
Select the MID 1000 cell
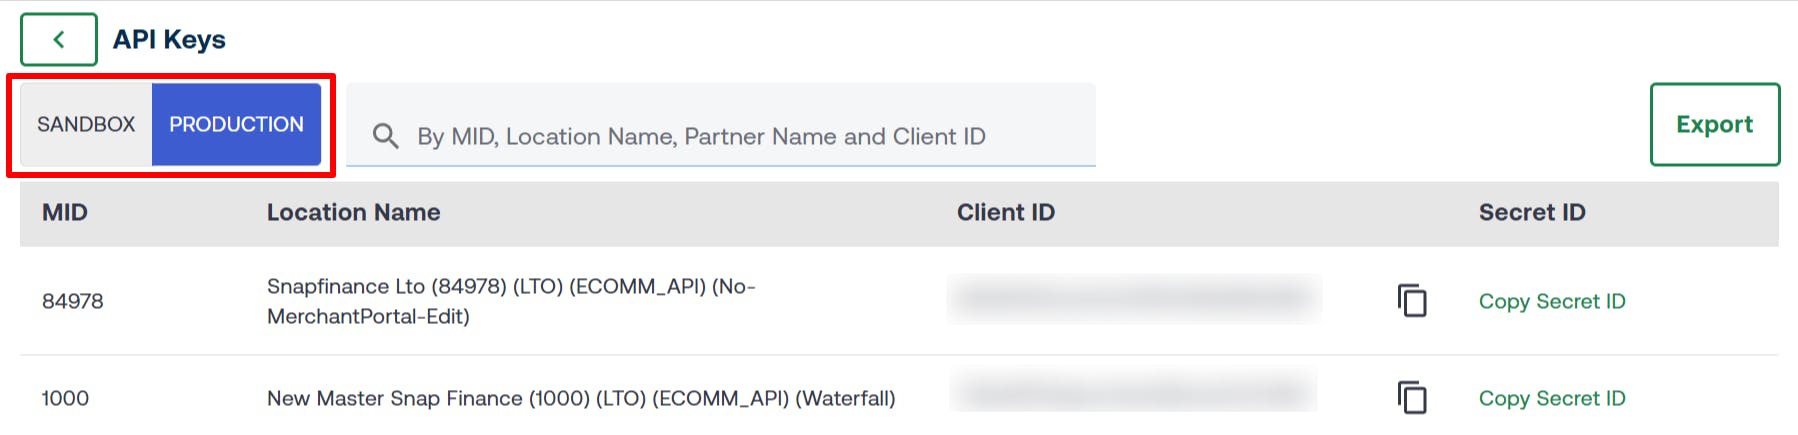pos(66,398)
